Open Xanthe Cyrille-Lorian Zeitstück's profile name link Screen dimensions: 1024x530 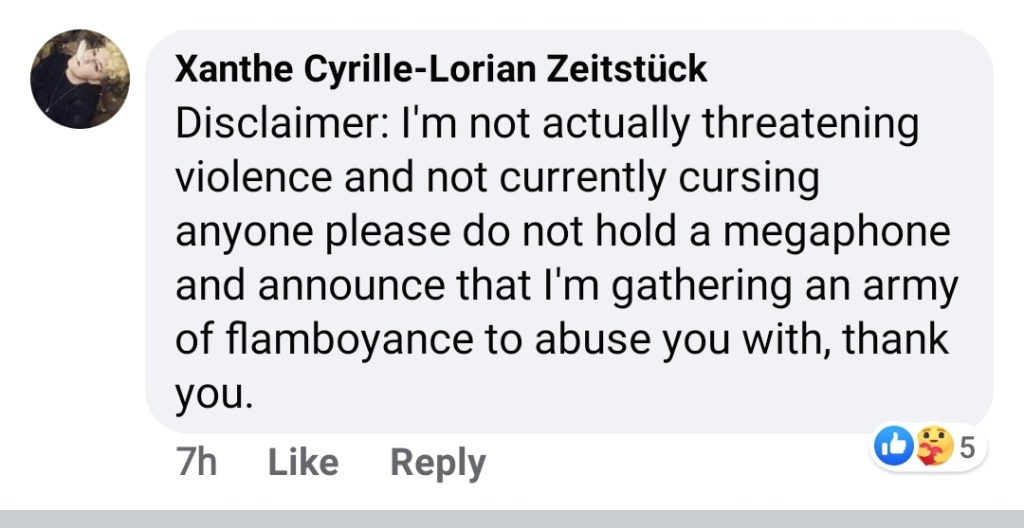[440, 69]
